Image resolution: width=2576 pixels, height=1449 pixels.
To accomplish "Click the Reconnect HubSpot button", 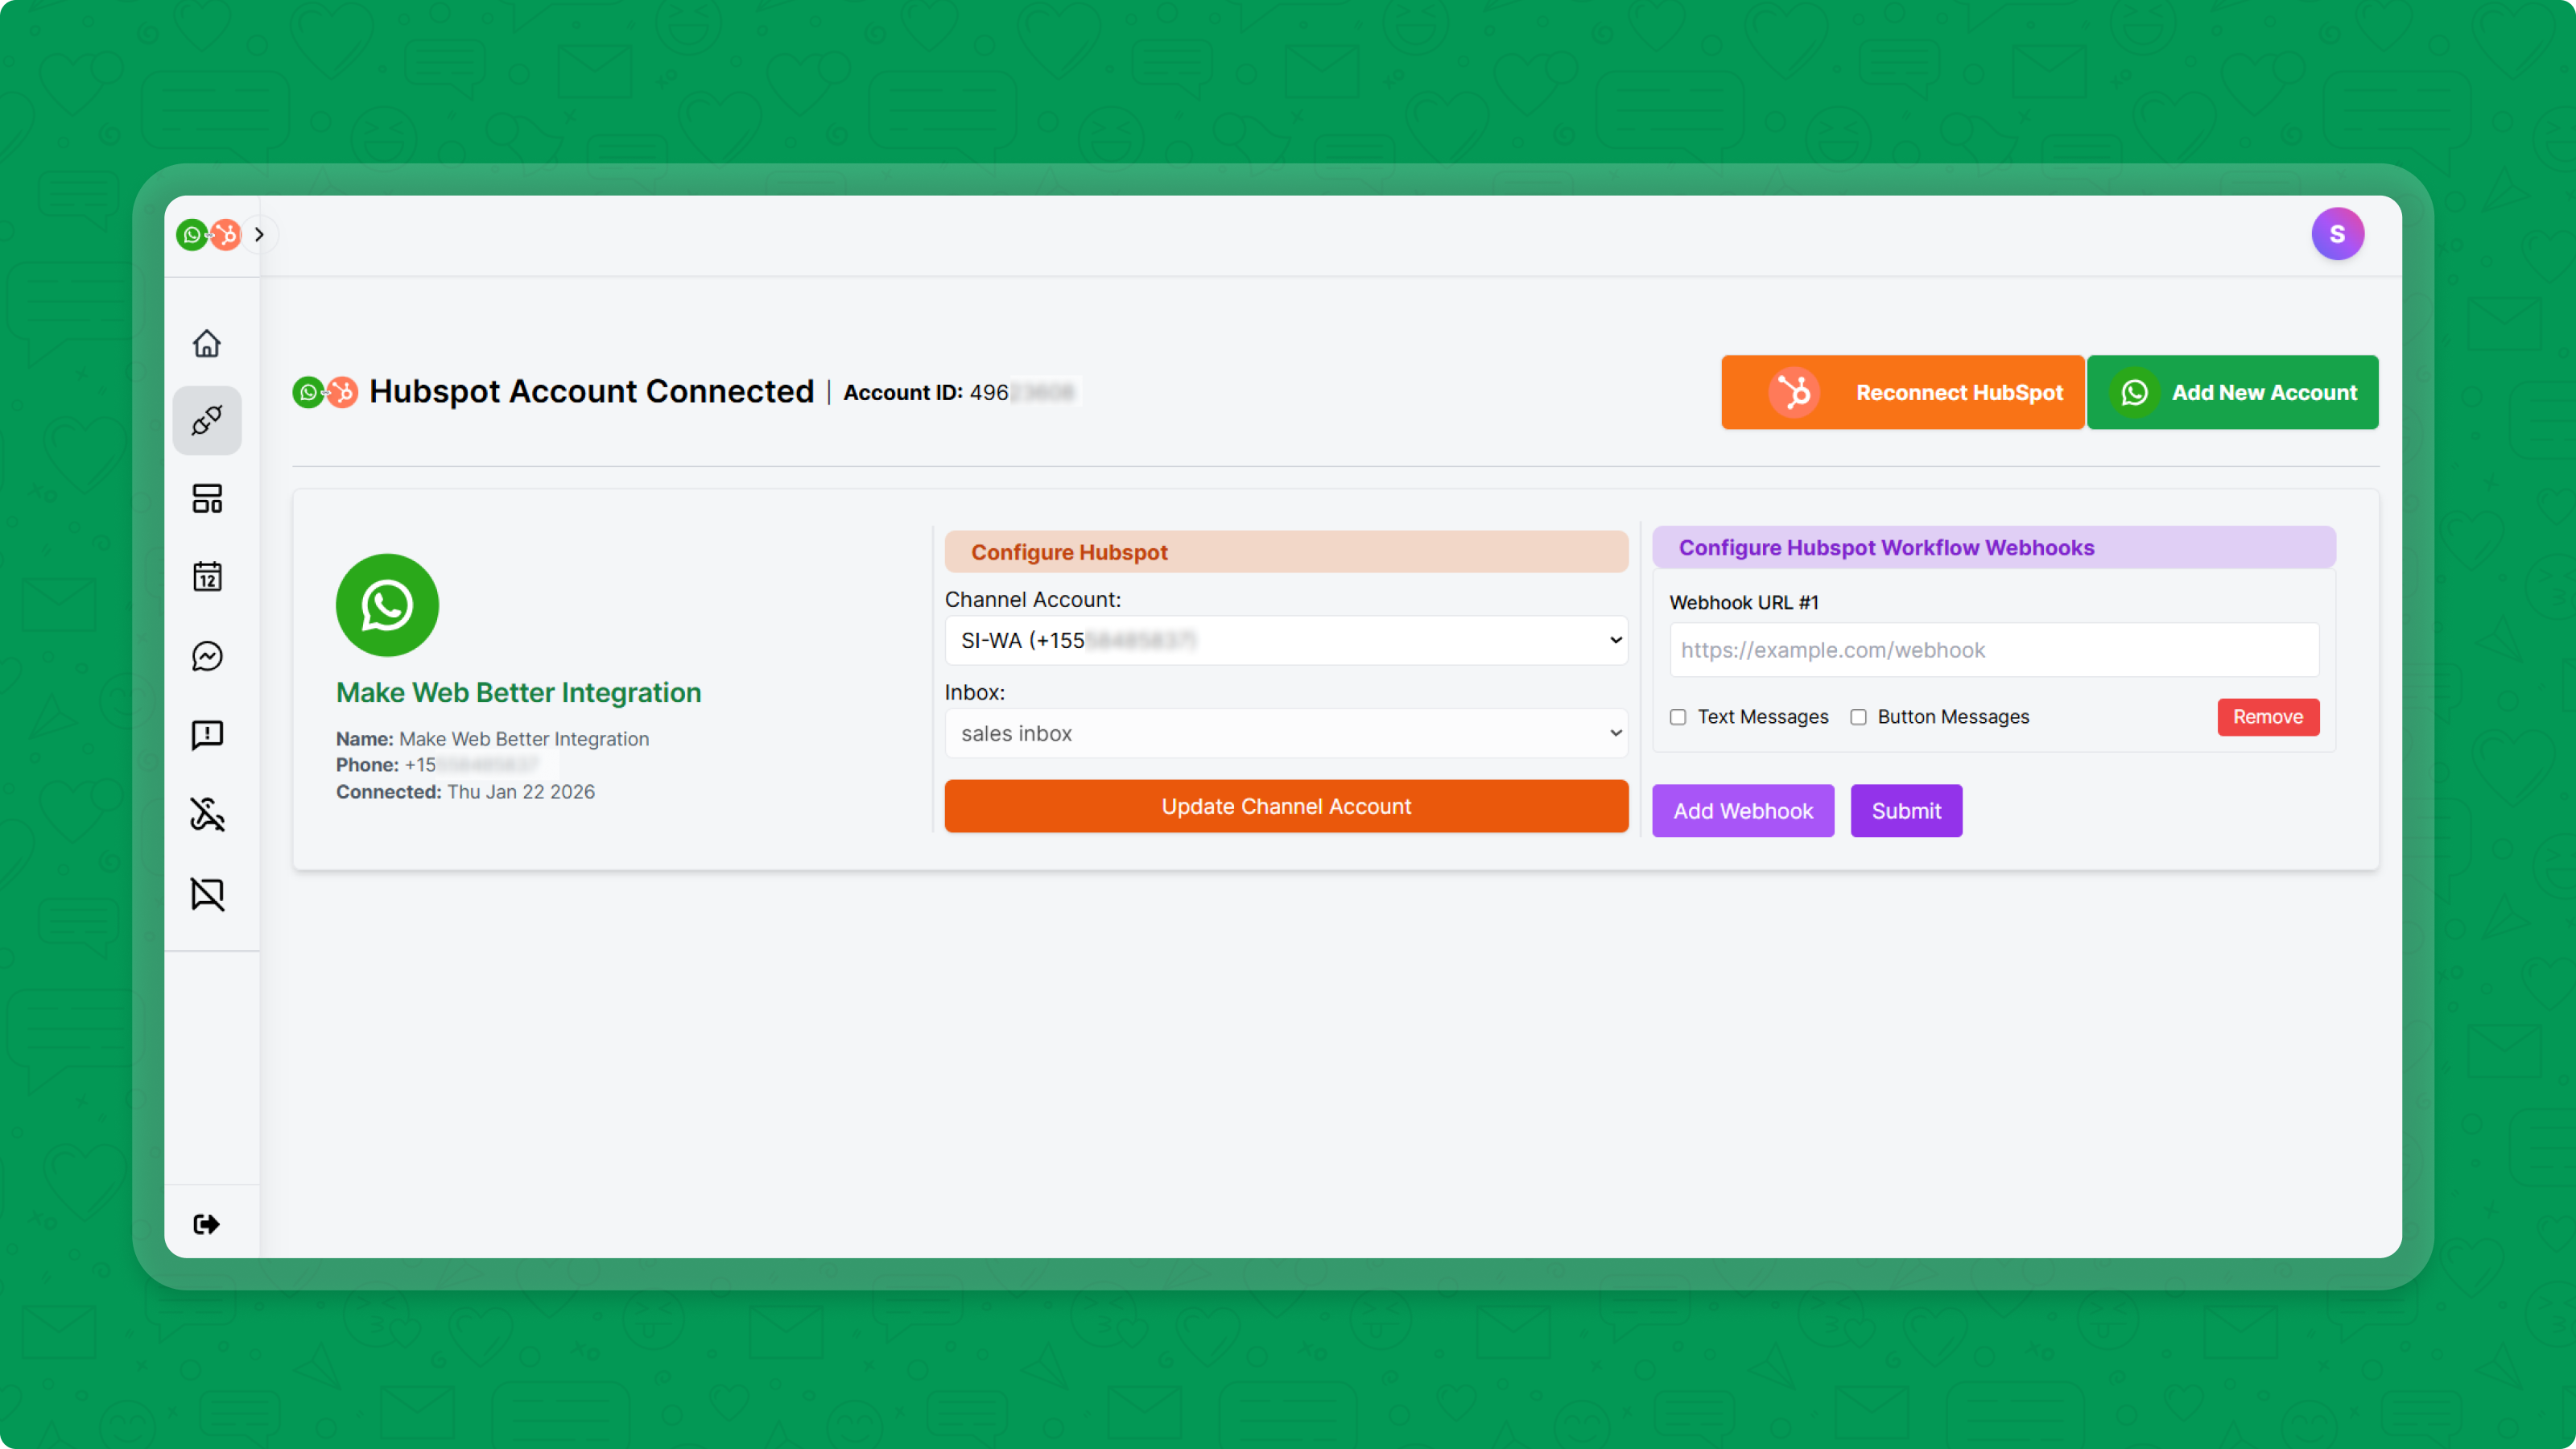I will (1902, 392).
